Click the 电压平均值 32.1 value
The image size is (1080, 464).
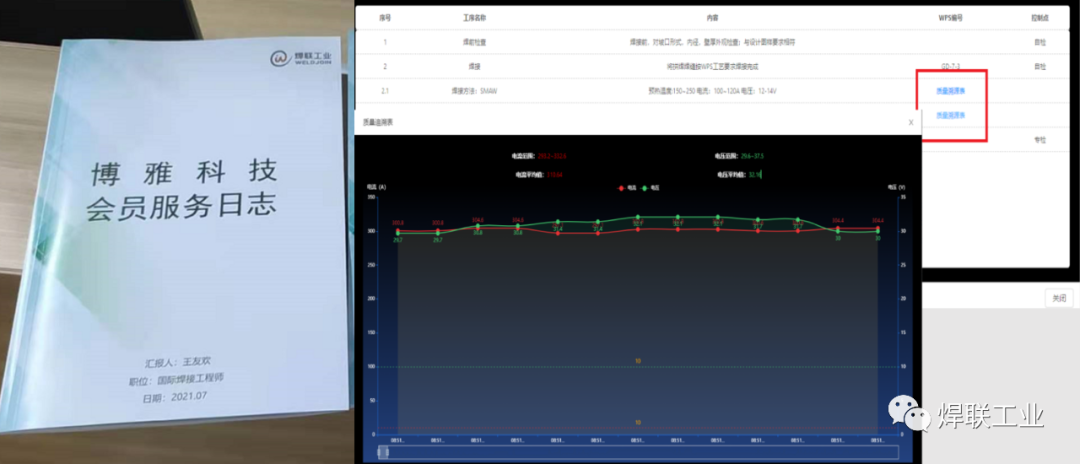tap(754, 175)
